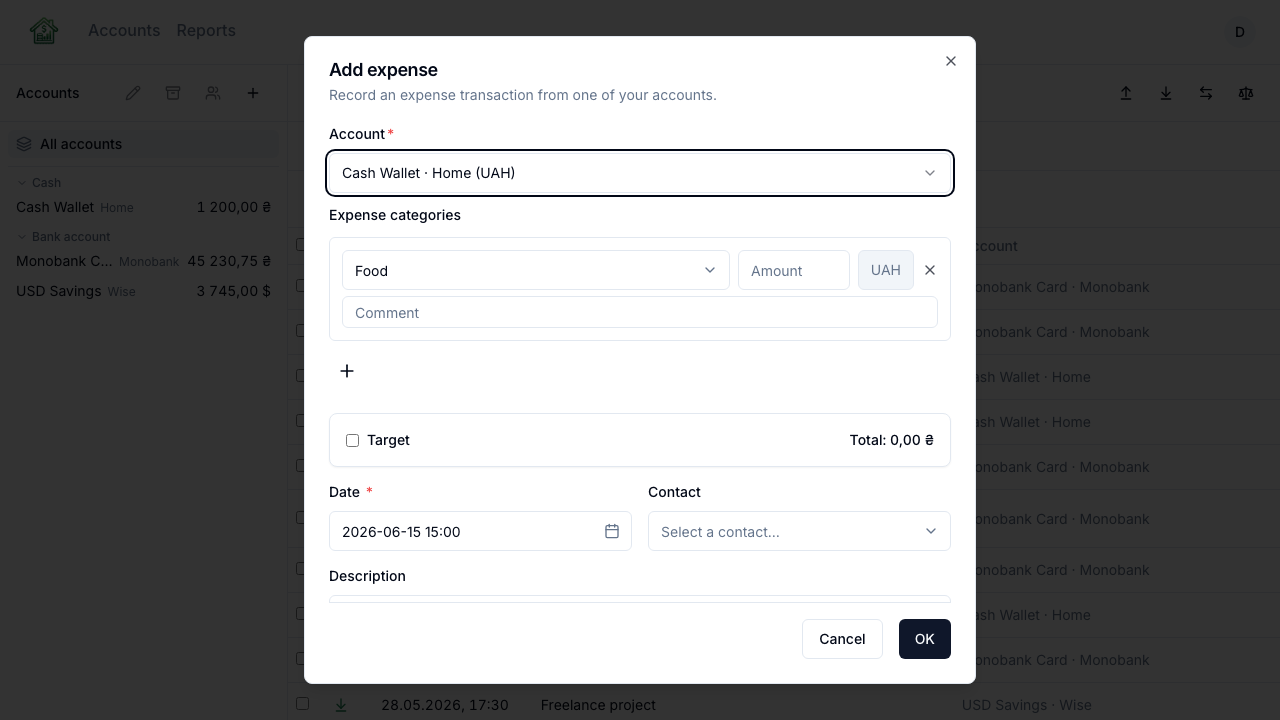The width and height of the screenshot is (1280, 720).
Task: Click the plus icon to add account
Action: pos(253,93)
